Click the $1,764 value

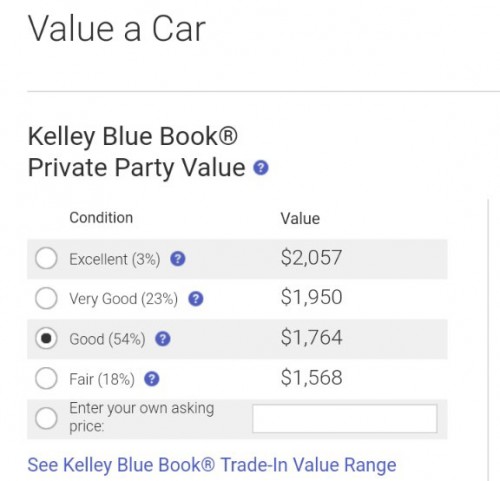311,338
